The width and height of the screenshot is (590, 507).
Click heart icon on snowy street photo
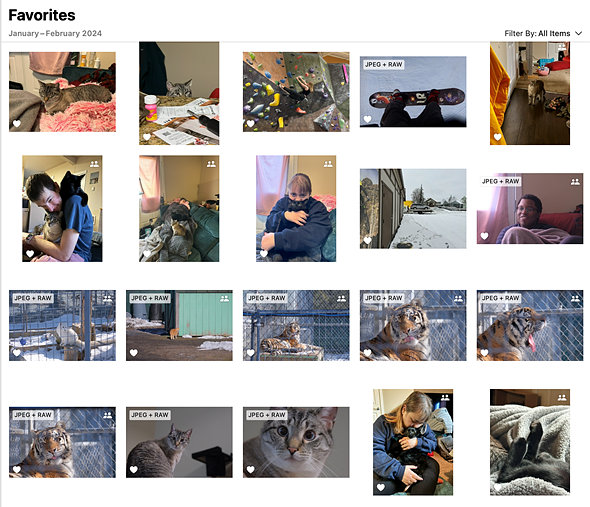(x=368, y=240)
